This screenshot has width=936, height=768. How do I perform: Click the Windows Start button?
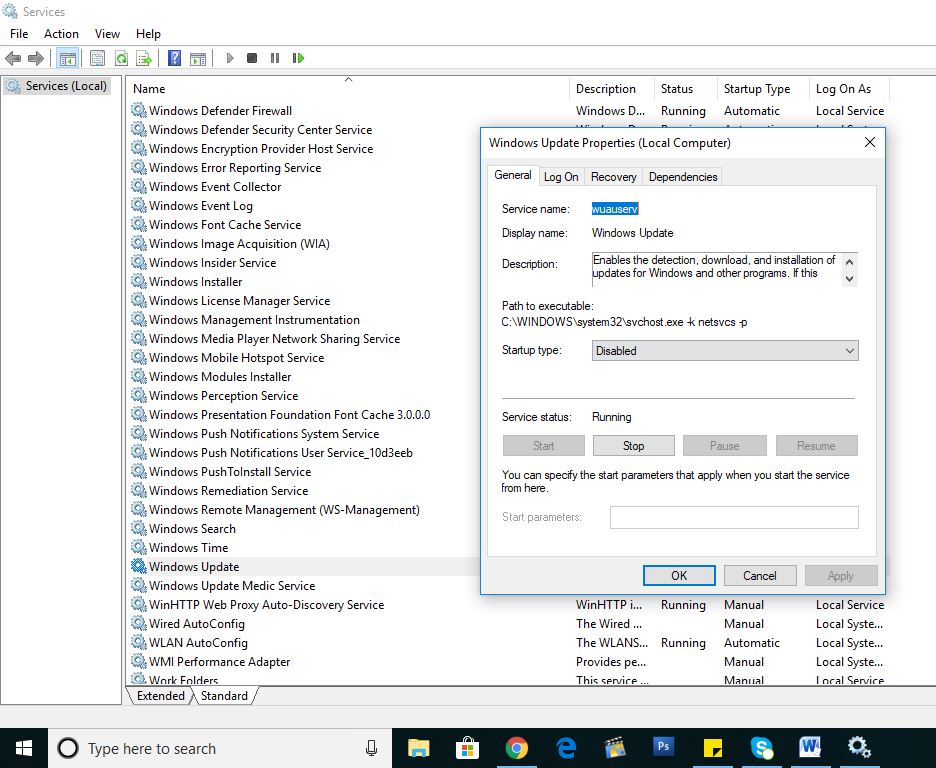[24, 748]
